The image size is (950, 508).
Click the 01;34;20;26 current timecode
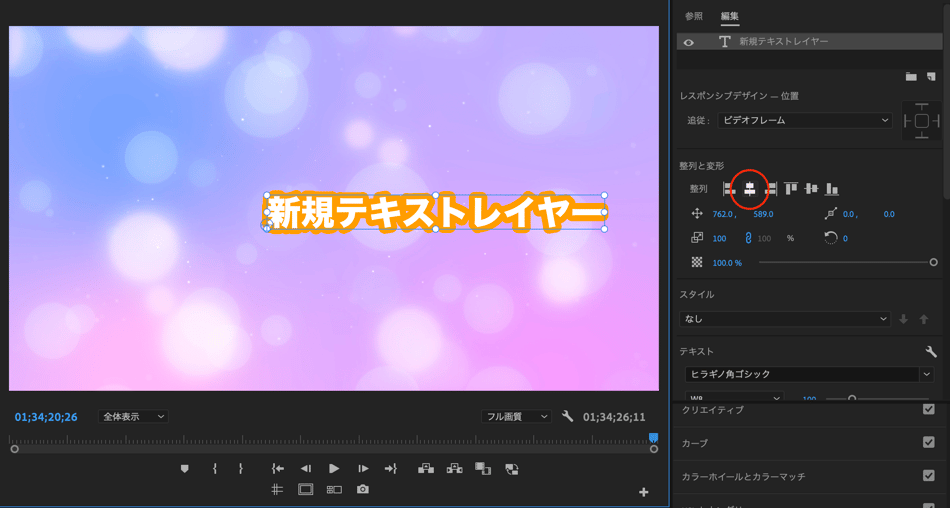(46, 417)
